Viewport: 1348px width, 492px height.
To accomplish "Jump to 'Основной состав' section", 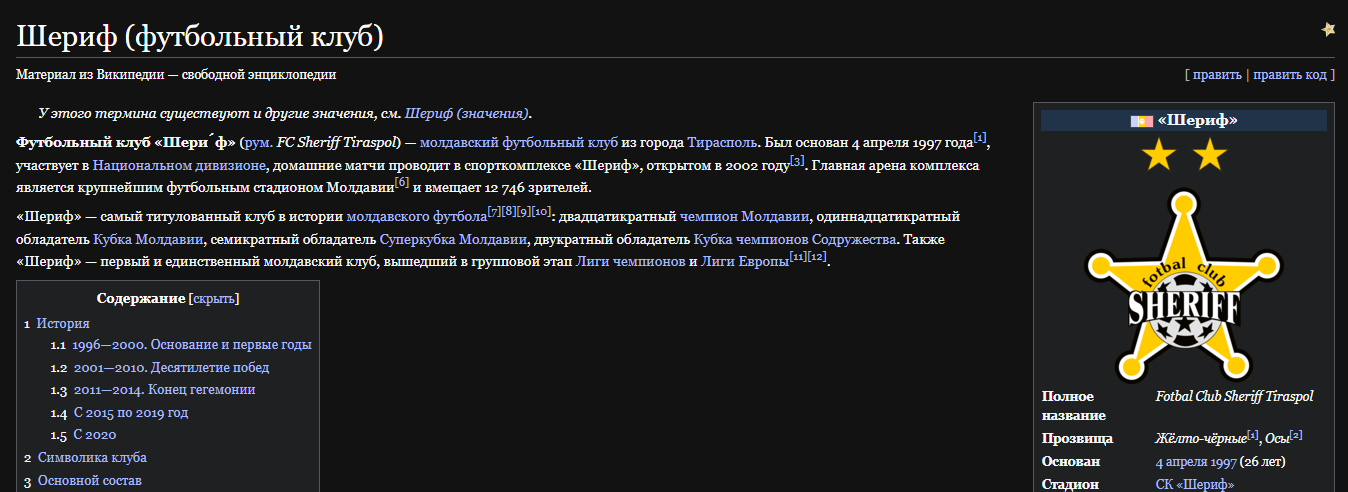I will click(x=90, y=480).
